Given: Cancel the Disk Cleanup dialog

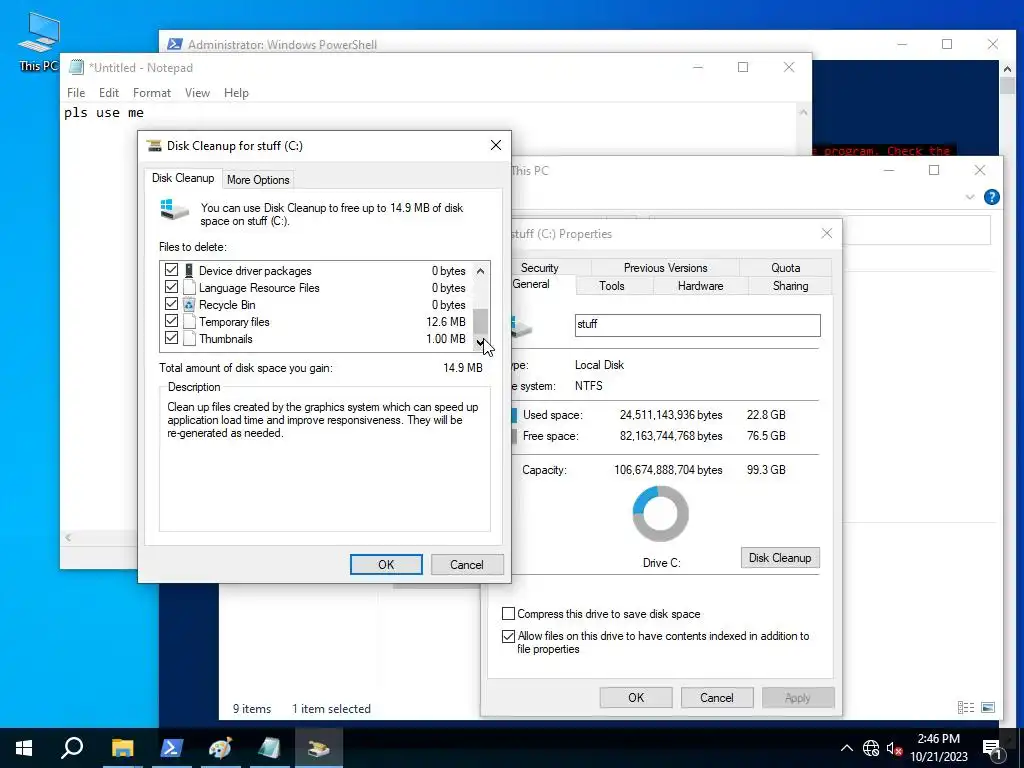Looking at the screenshot, I should [466, 564].
